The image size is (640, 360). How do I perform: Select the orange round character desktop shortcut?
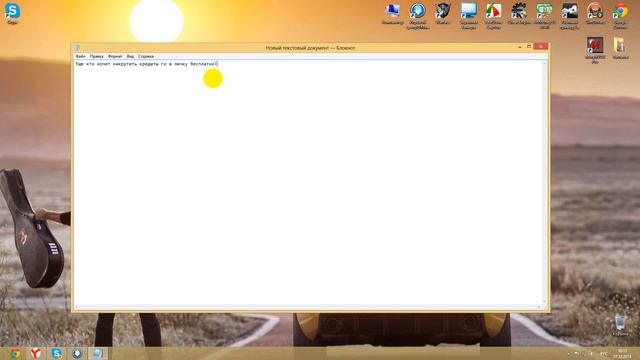point(595,13)
